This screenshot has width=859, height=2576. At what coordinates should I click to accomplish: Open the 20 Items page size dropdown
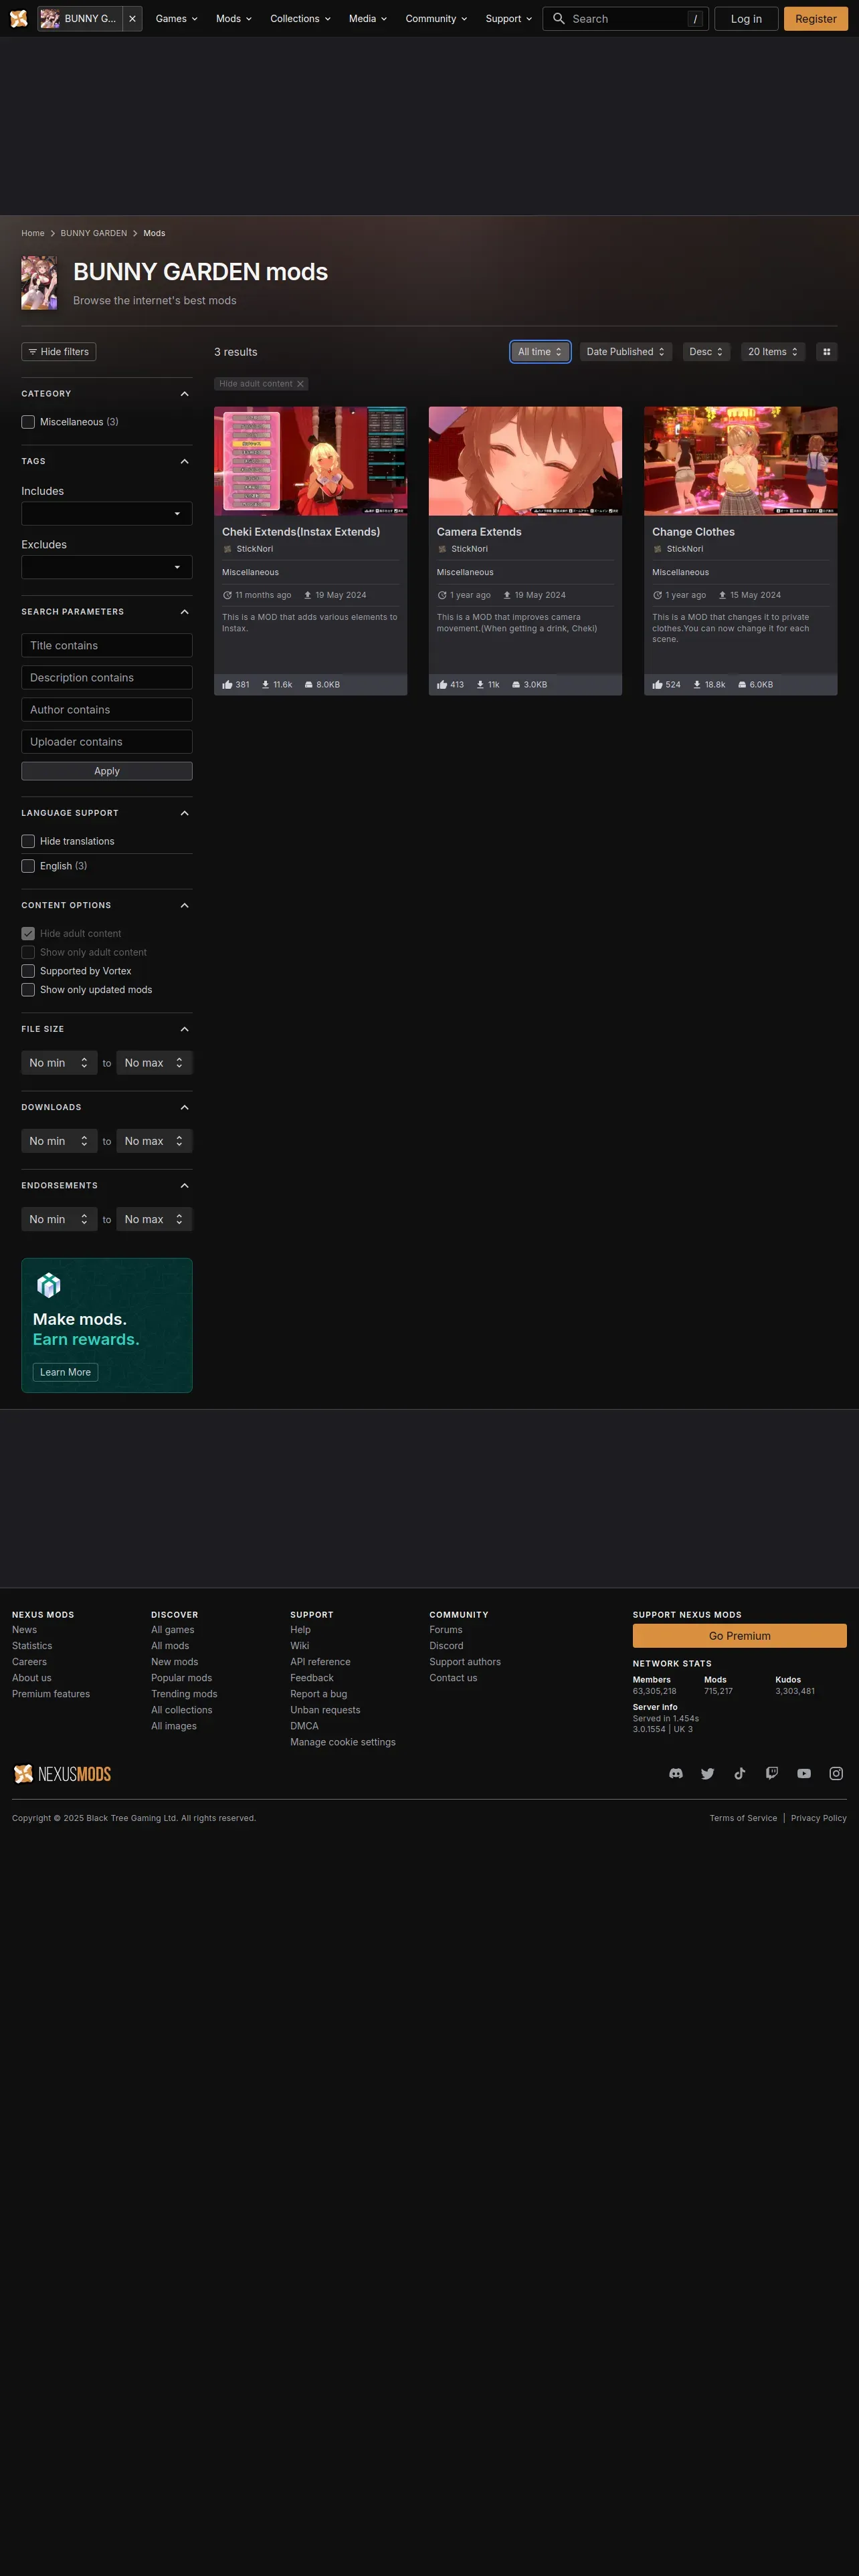[773, 352]
